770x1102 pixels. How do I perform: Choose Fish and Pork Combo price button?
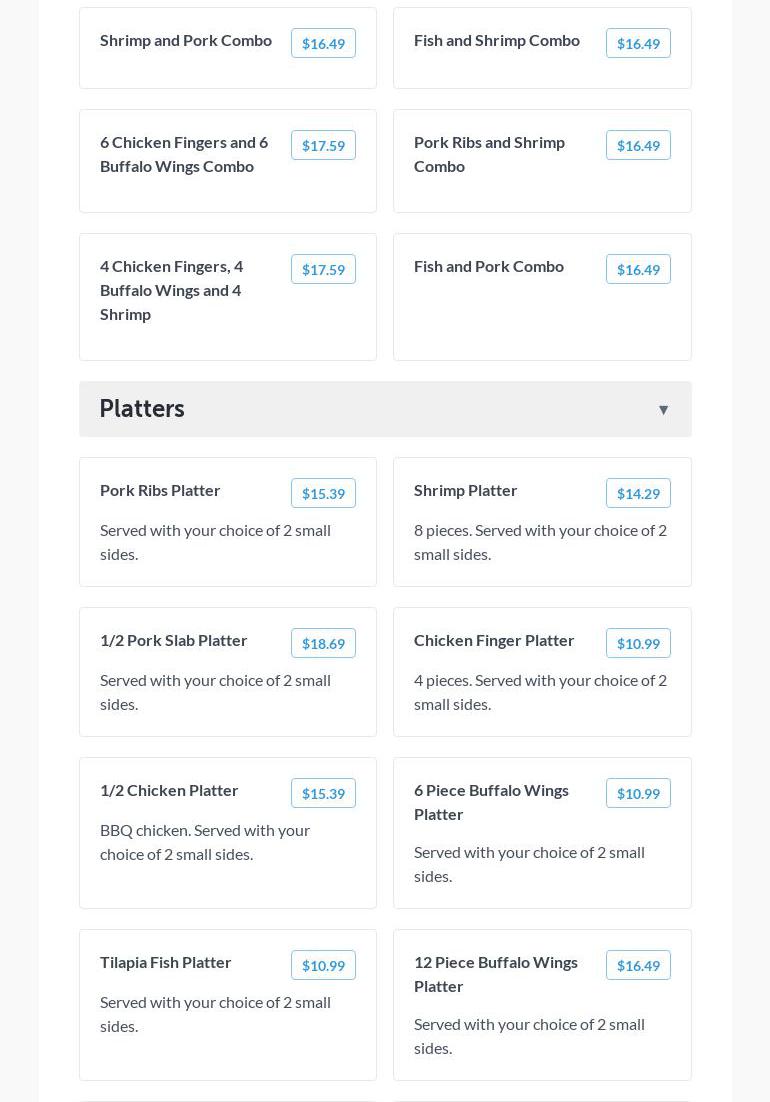(x=638, y=269)
